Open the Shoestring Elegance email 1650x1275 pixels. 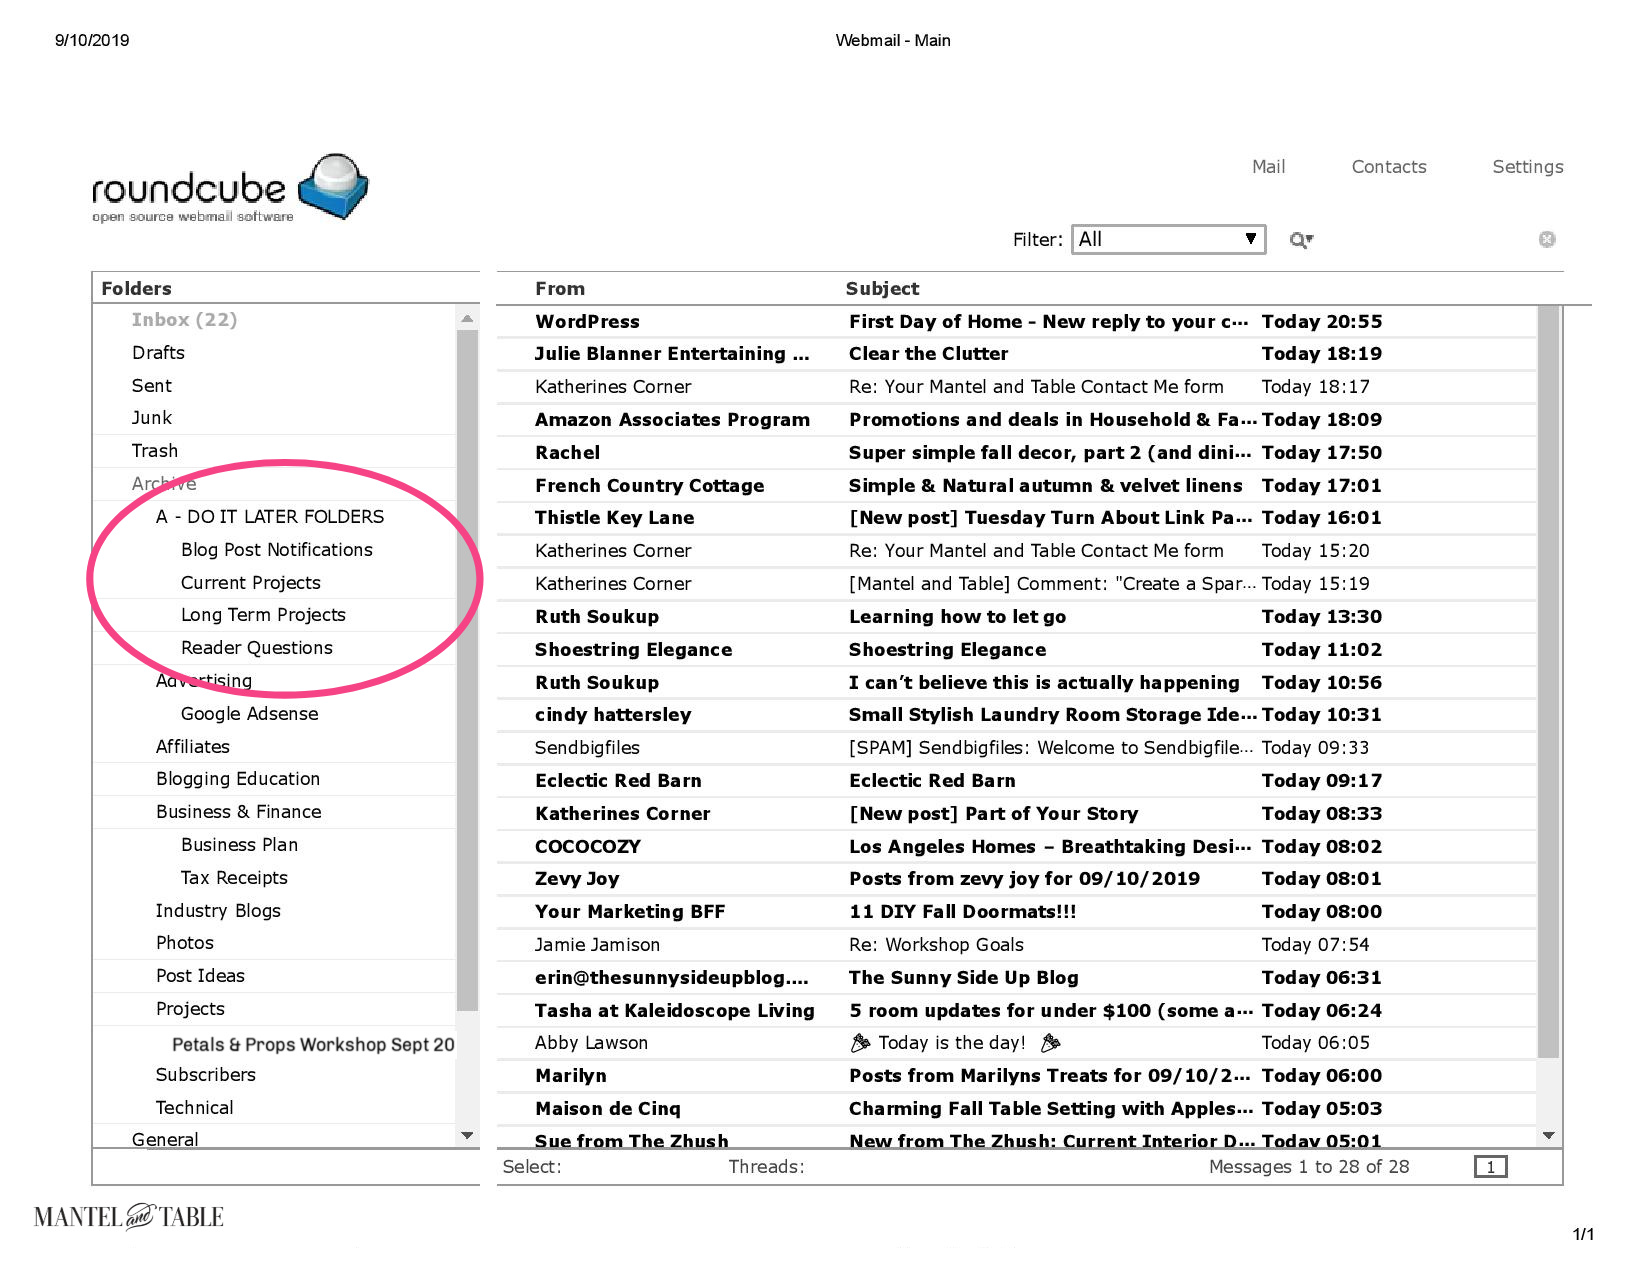[1016, 650]
